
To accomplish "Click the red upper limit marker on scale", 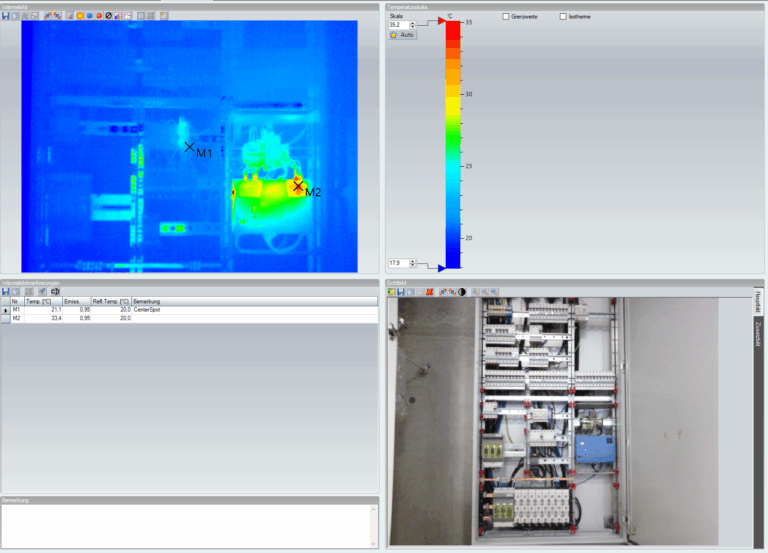I will tap(441, 21).
